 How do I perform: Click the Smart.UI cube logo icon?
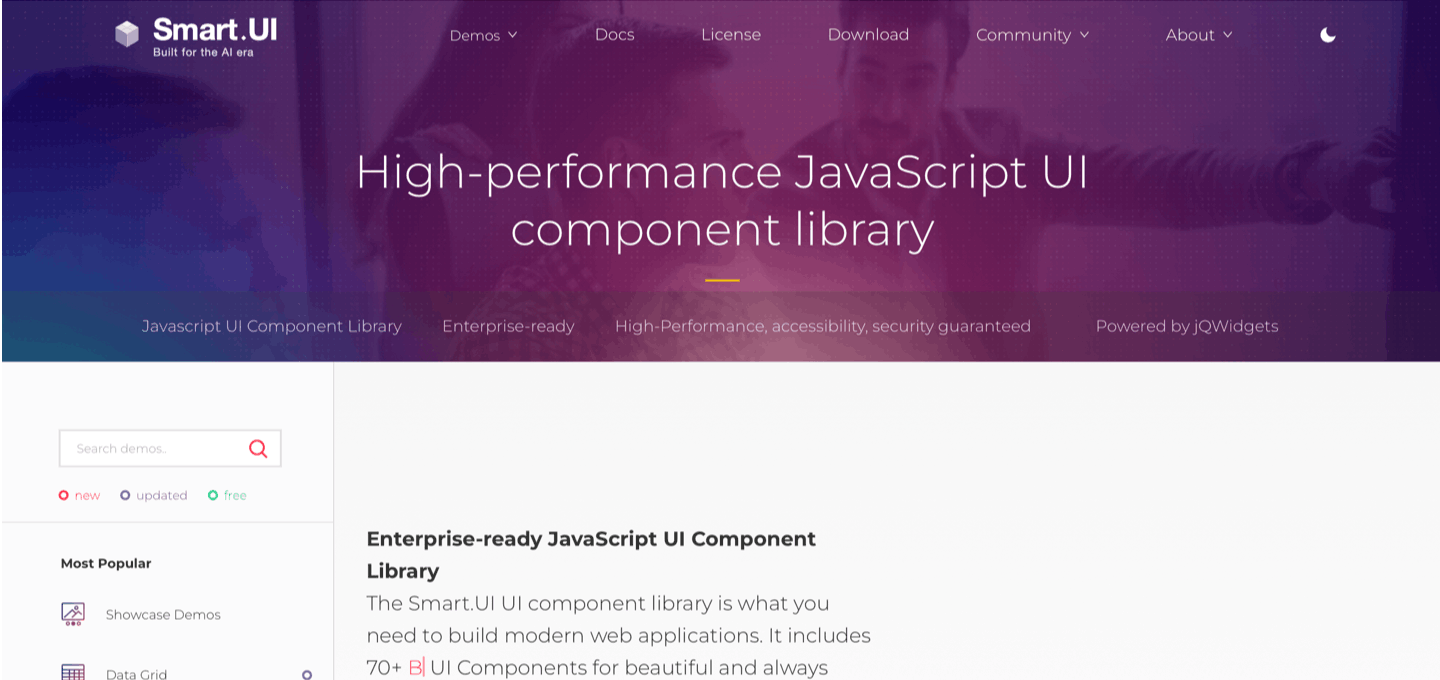pos(127,34)
